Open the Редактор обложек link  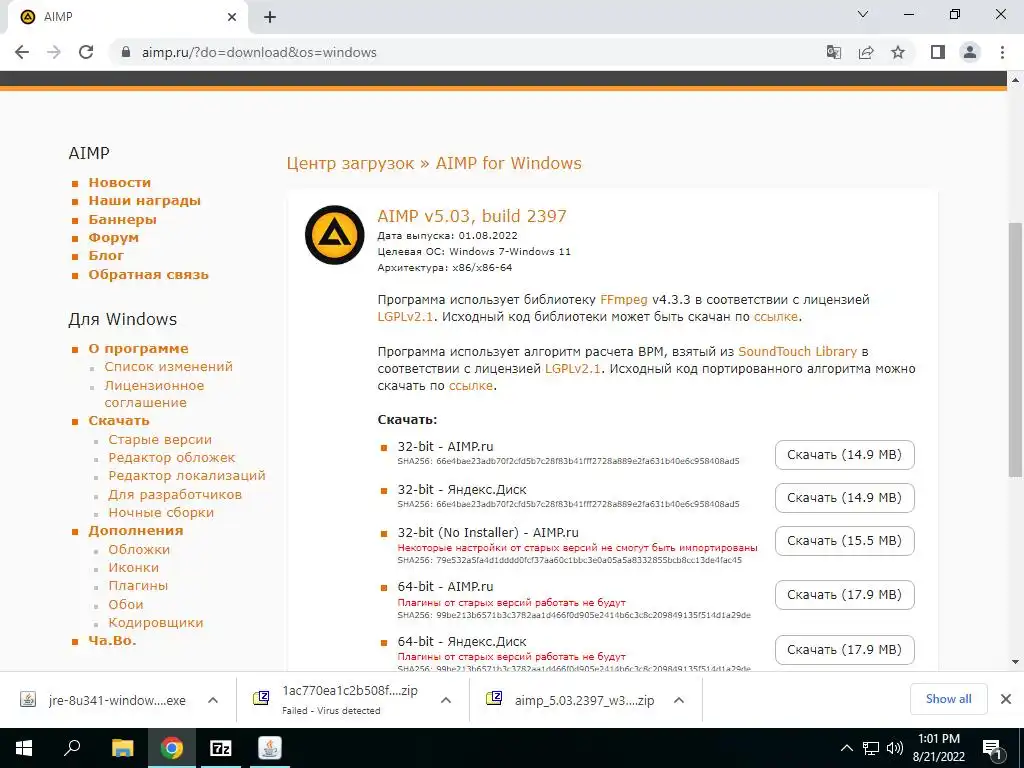[172, 457]
